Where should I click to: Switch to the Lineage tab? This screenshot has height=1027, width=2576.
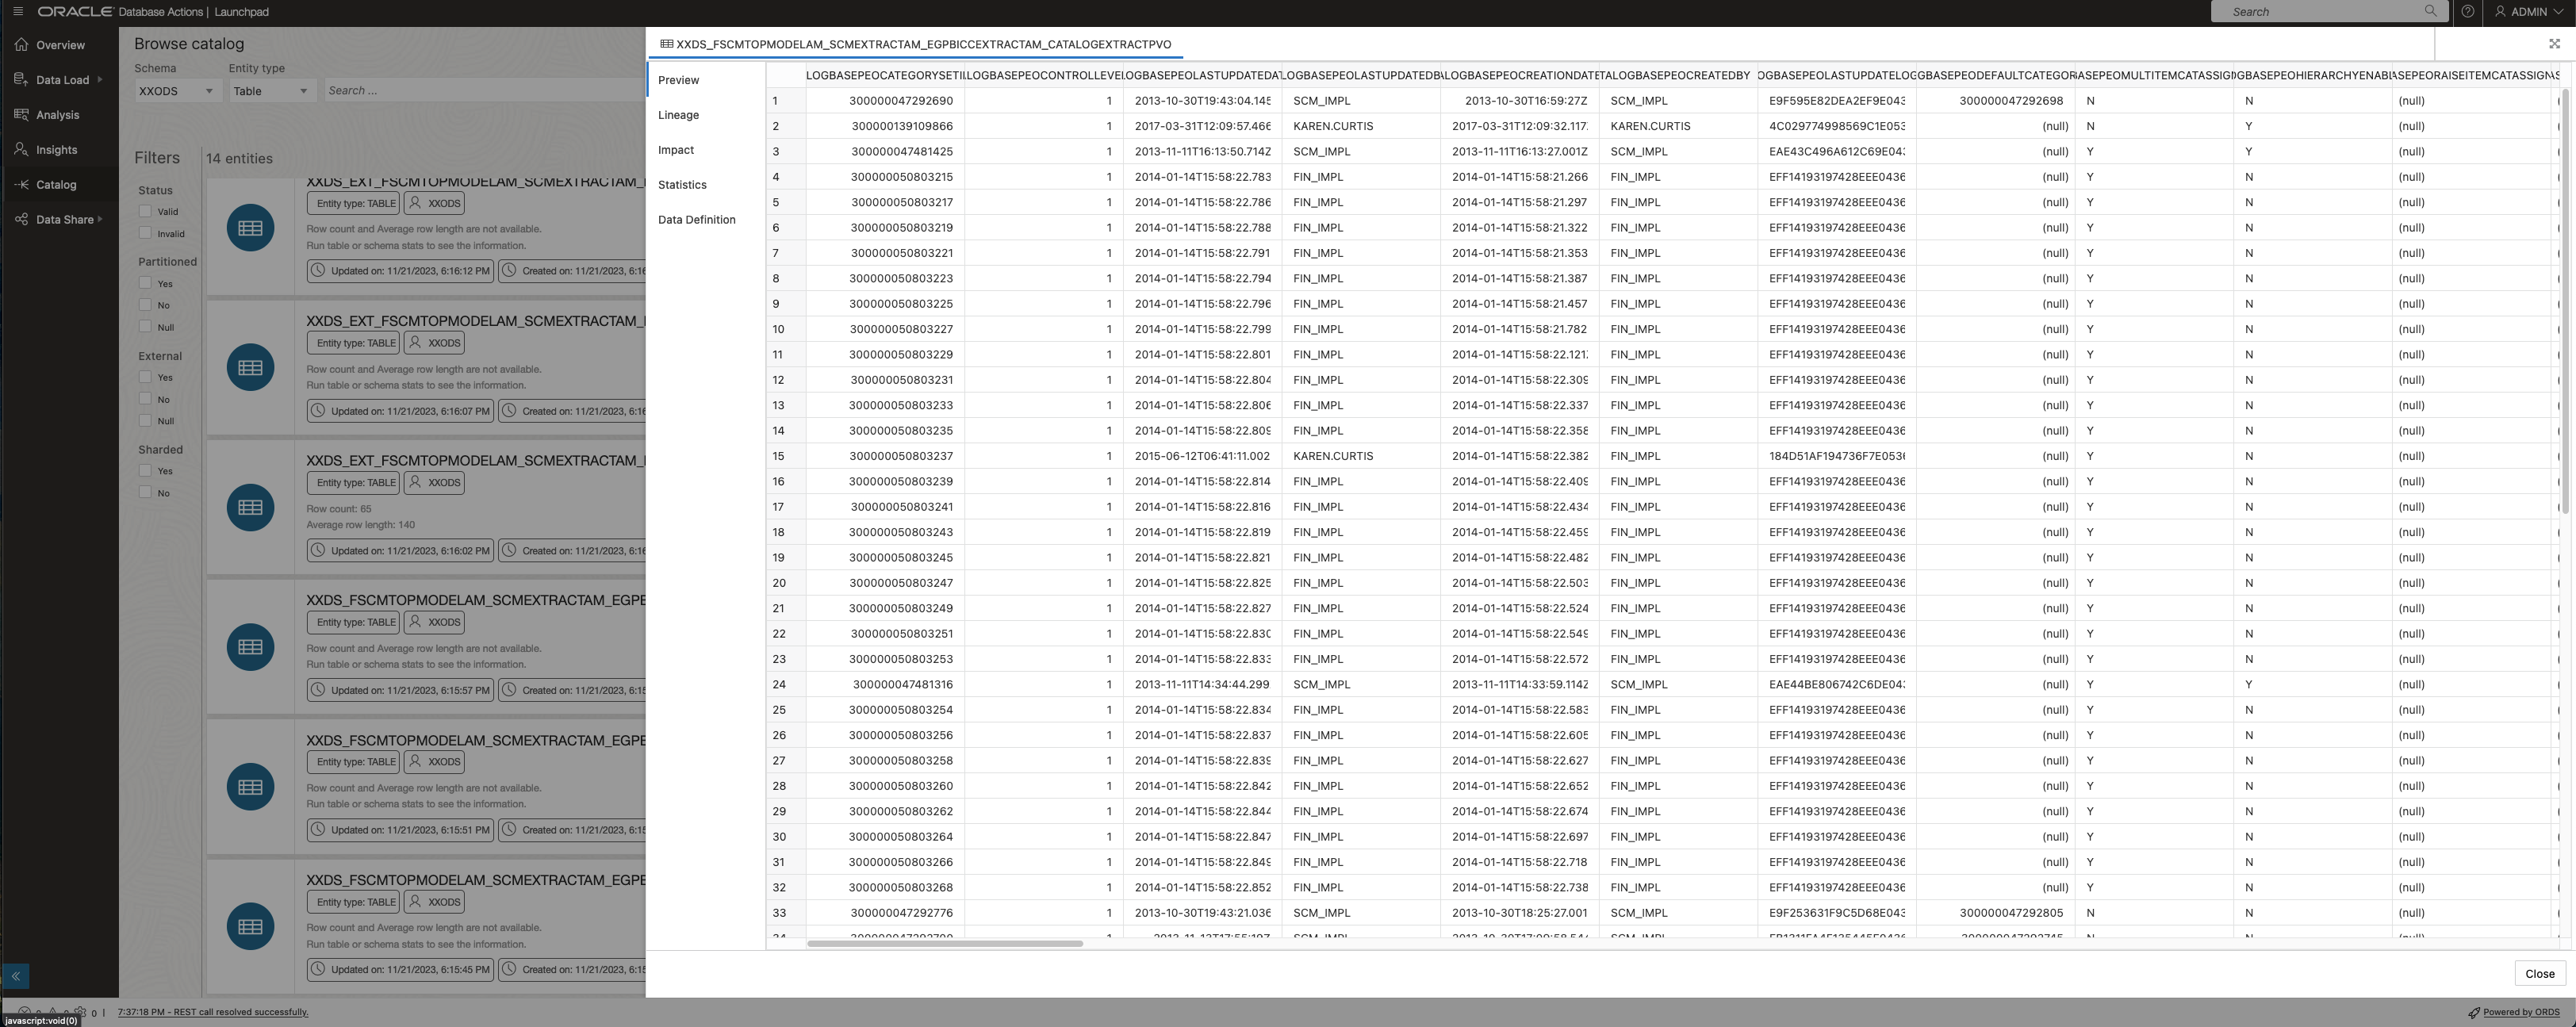click(x=678, y=115)
